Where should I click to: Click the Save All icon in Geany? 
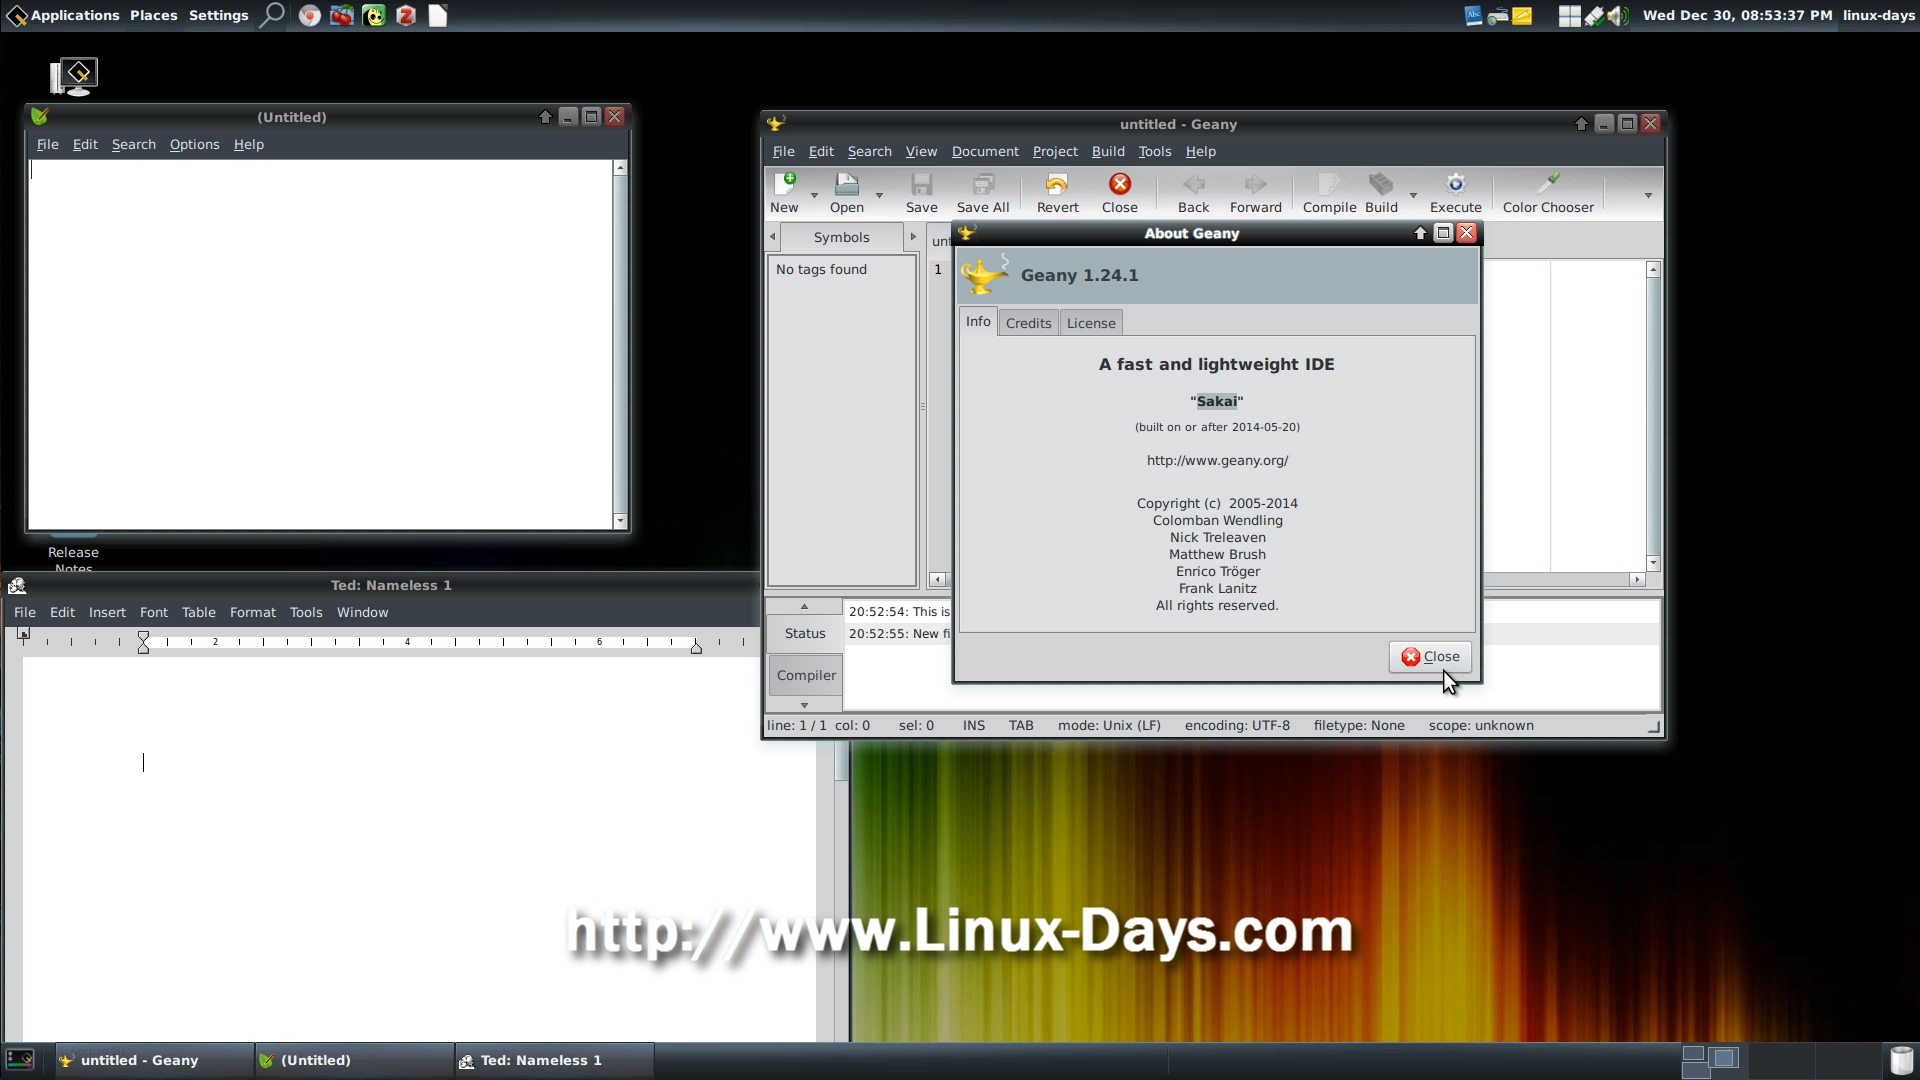[x=983, y=184]
